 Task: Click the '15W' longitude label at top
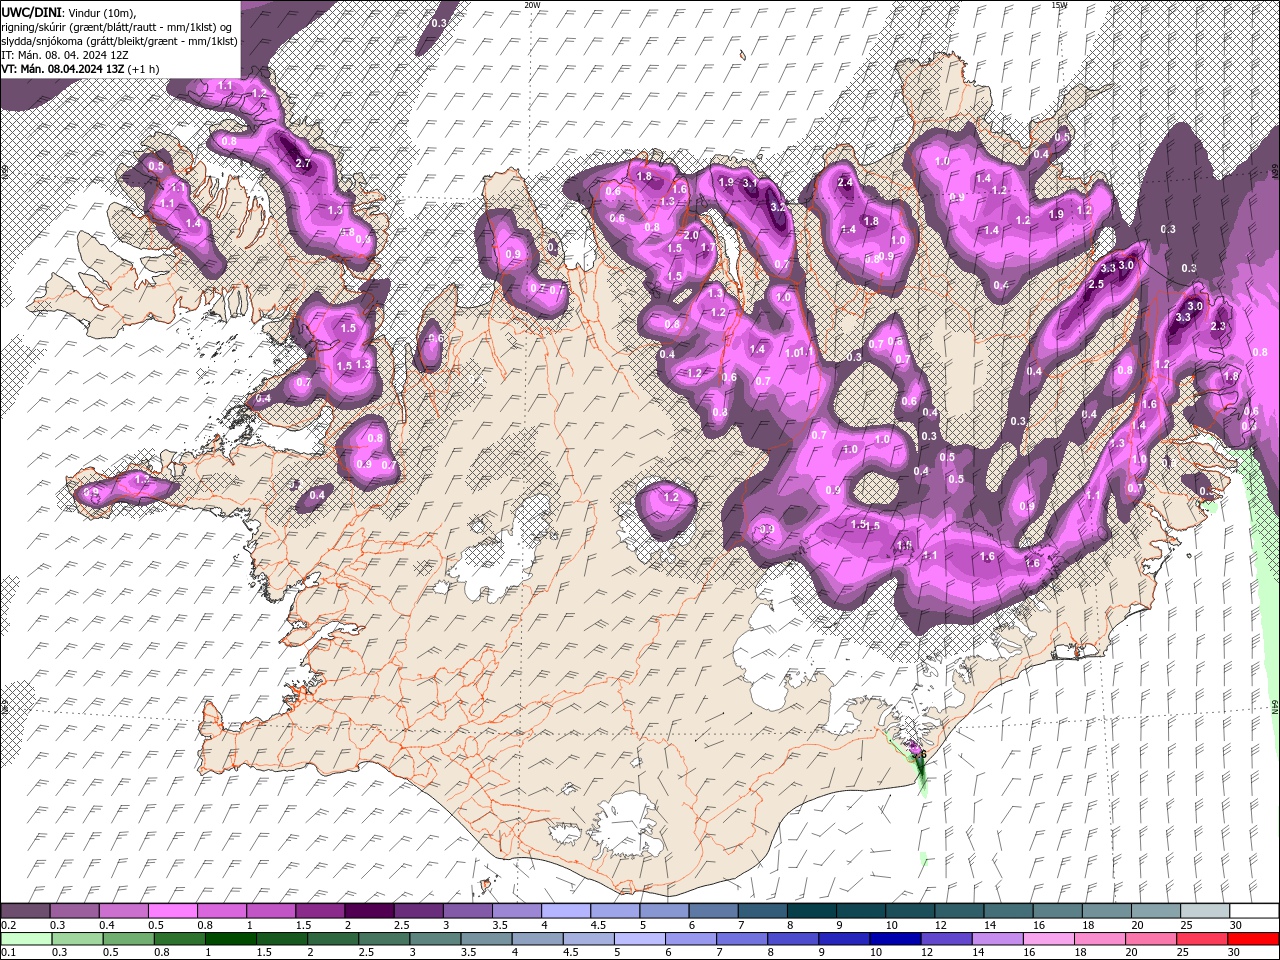click(1059, 4)
